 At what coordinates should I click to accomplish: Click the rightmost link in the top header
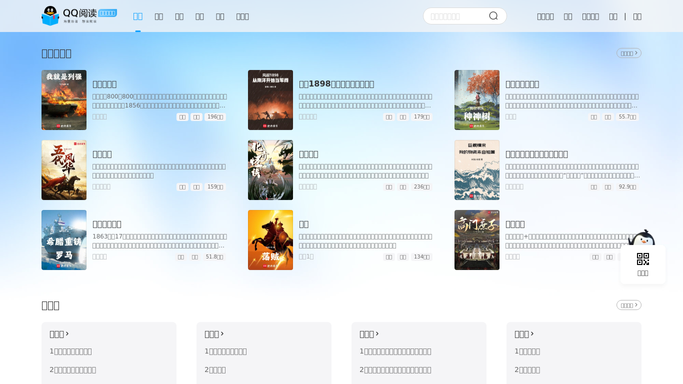(x=637, y=17)
